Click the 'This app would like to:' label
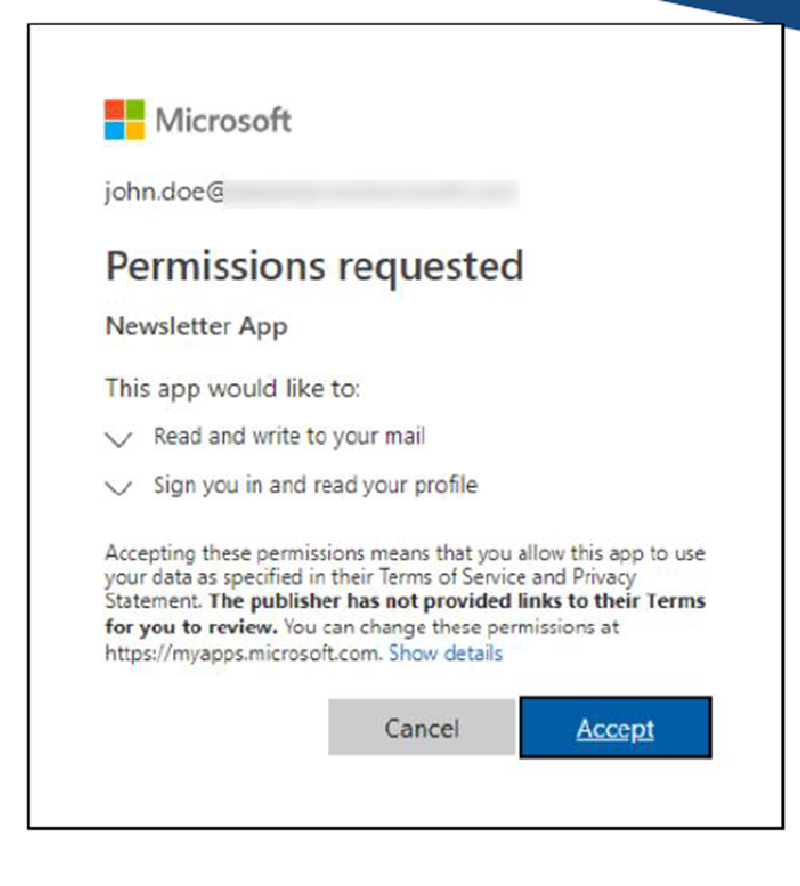Screen dimensions: 800x886 [233, 389]
